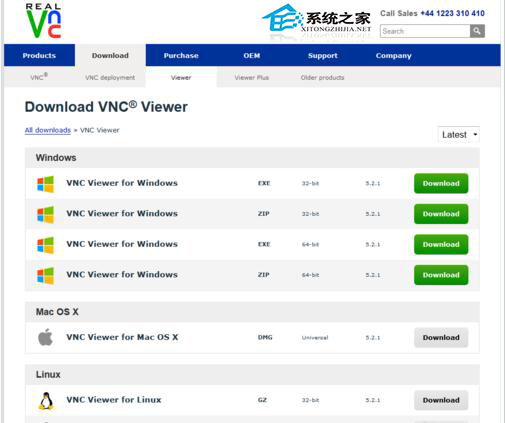Switch to Older products sub-tab
Image resolution: width=505 pixels, height=423 pixels.
point(322,77)
